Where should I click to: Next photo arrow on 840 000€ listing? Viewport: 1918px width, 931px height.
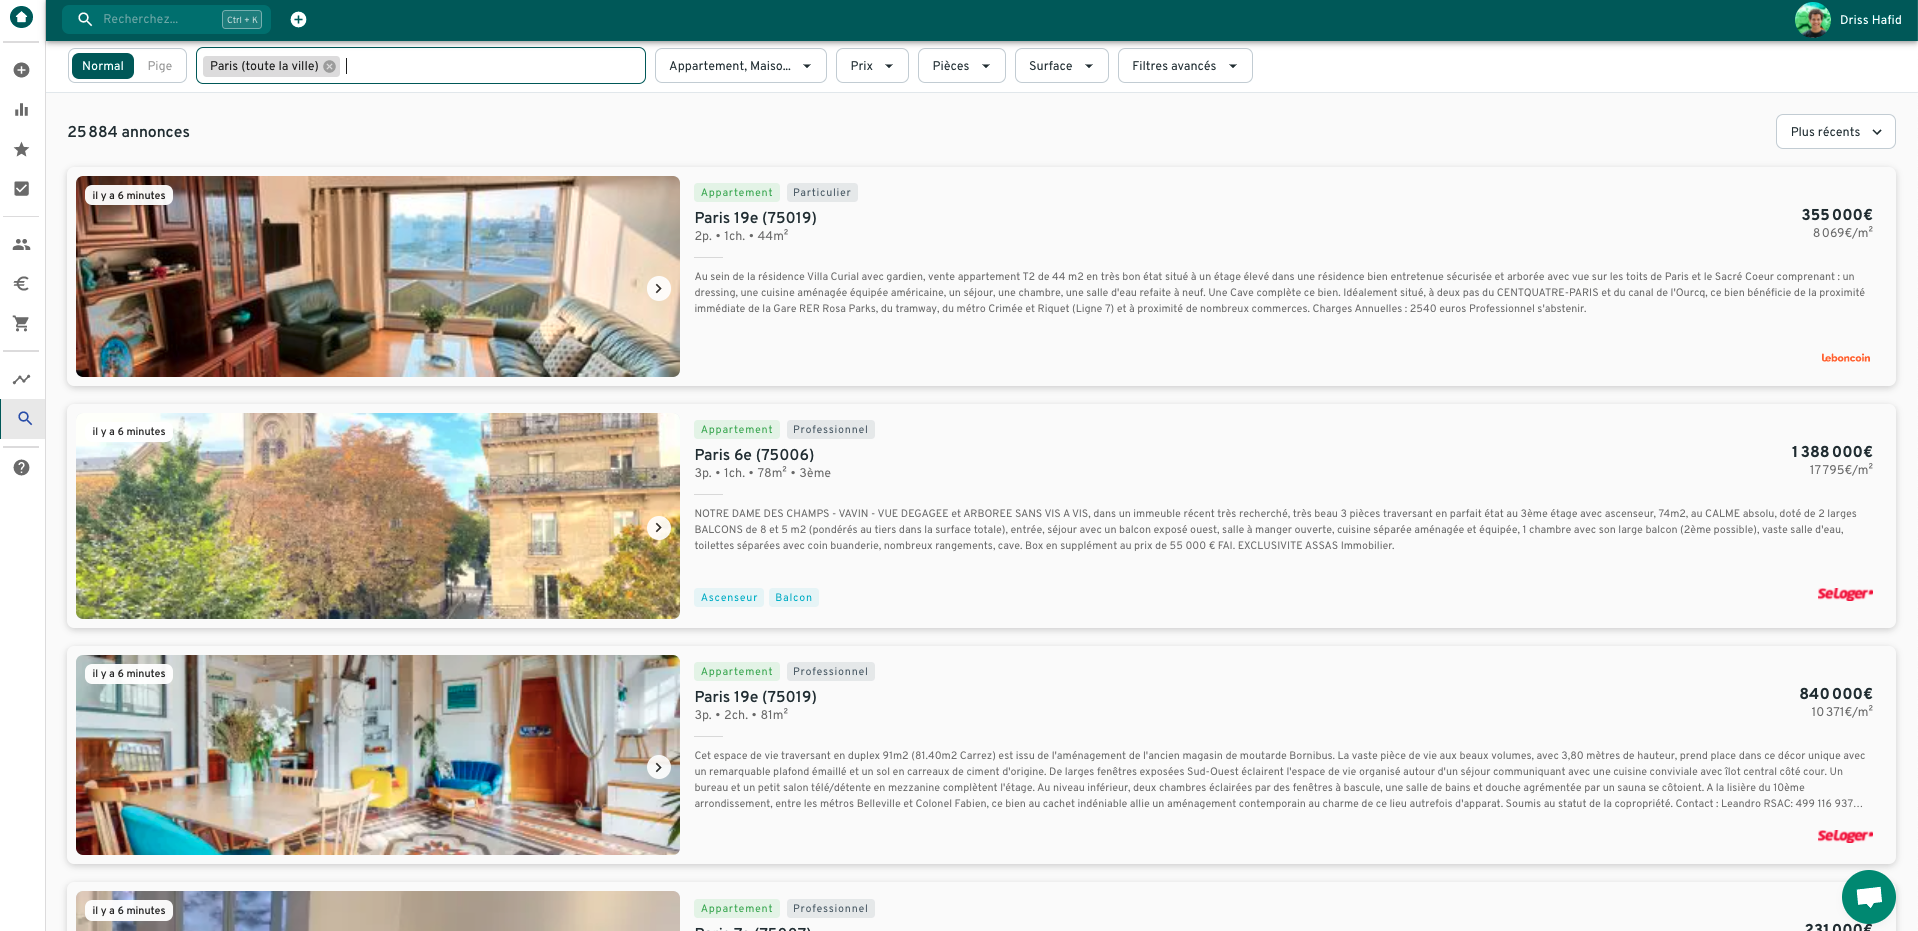pyautogui.click(x=658, y=766)
